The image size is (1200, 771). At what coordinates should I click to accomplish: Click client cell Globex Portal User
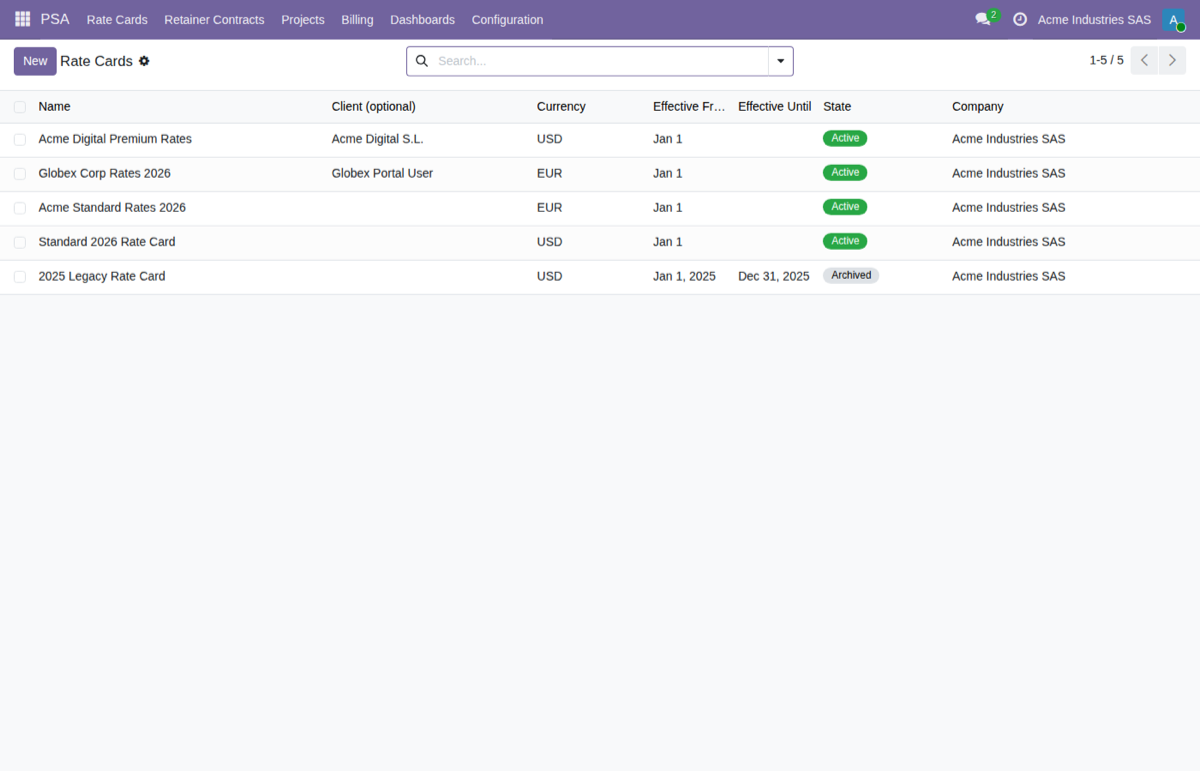pos(382,173)
